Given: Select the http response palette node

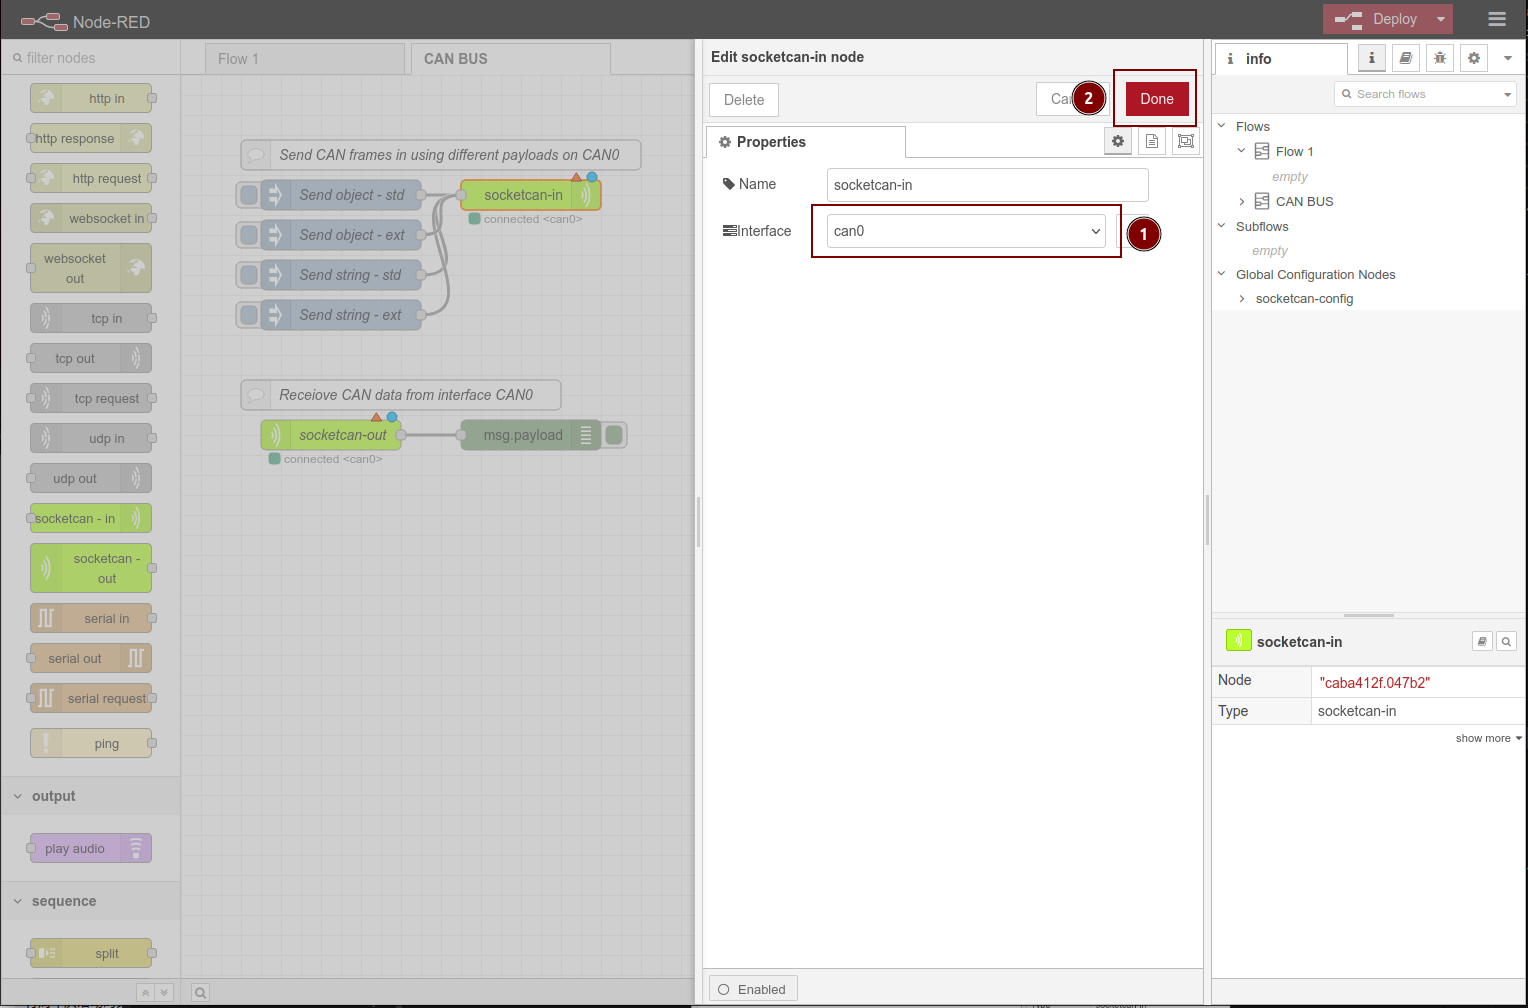Looking at the screenshot, I should pyautogui.click(x=91, y=138).
